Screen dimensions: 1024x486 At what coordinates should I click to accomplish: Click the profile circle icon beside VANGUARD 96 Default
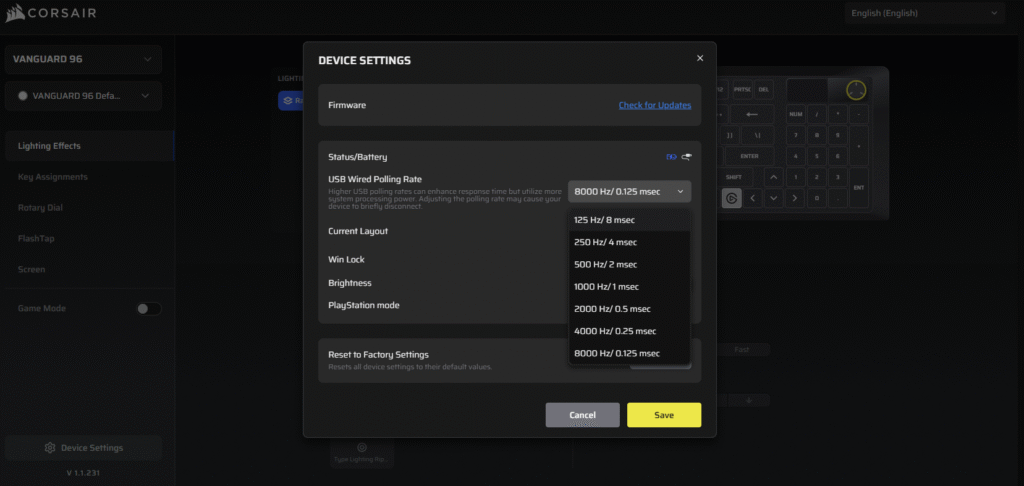click(23, 96)
